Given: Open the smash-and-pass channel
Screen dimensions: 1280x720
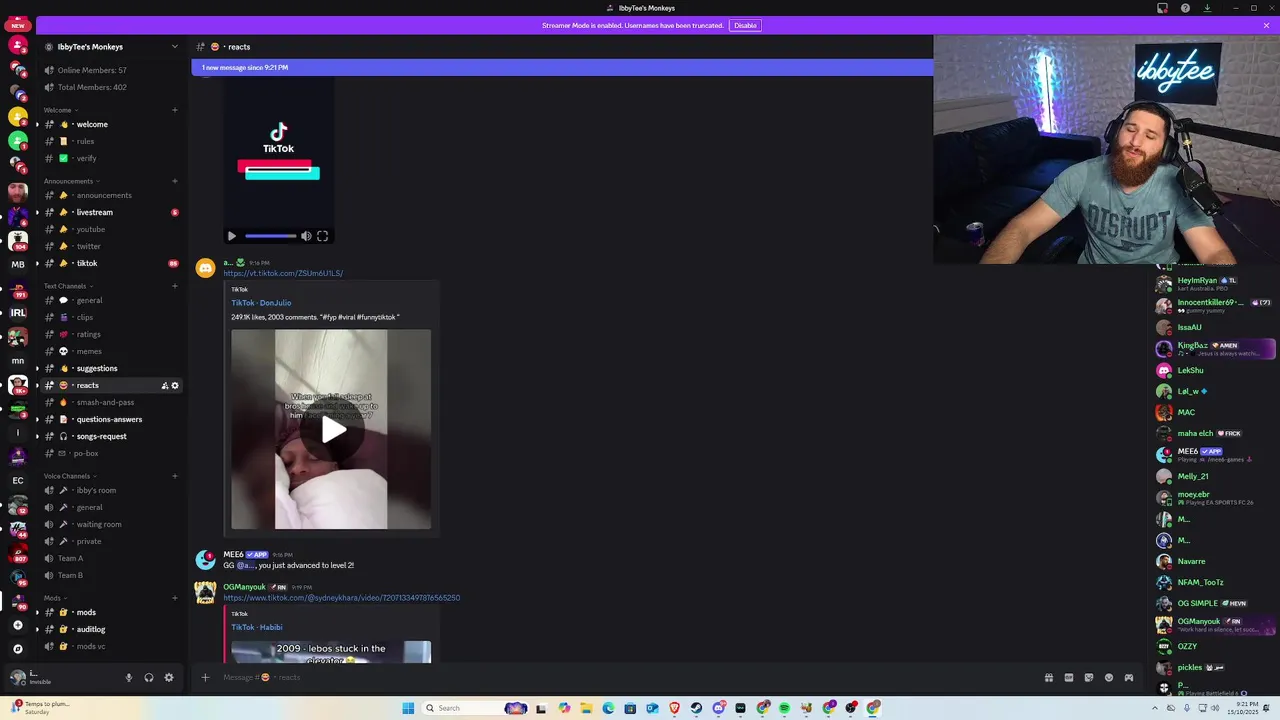Looking at the screenshot, I should pos(110,402).
